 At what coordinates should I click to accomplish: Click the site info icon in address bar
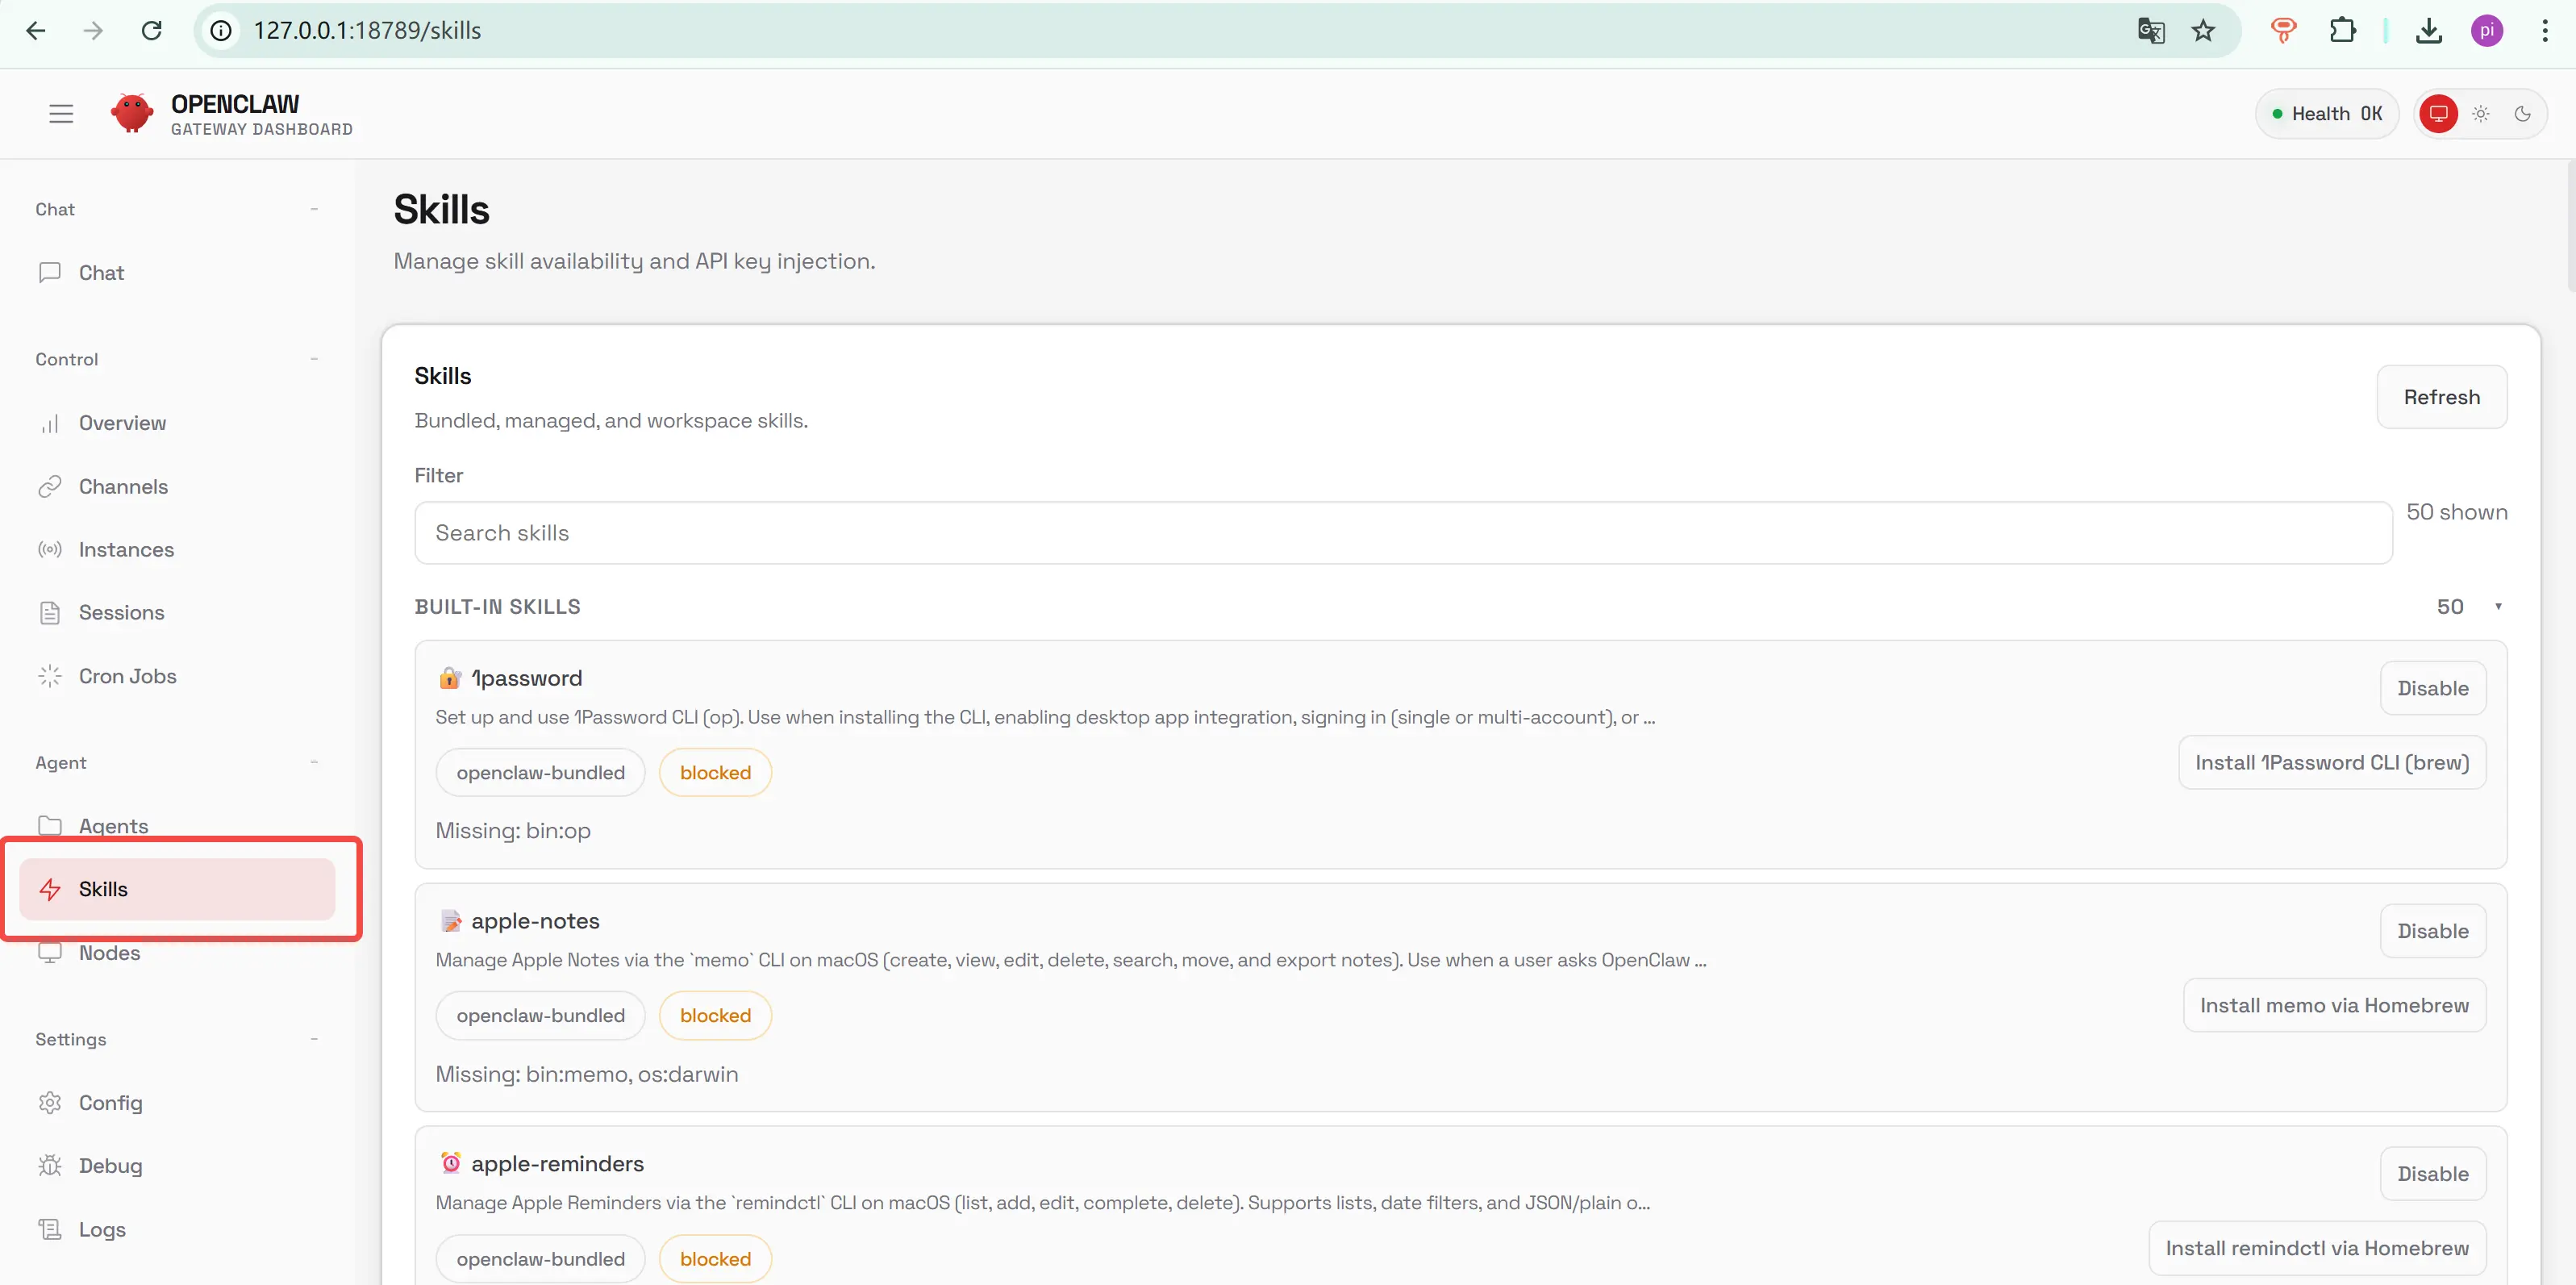pyautogui.click(x=221, y=31)
